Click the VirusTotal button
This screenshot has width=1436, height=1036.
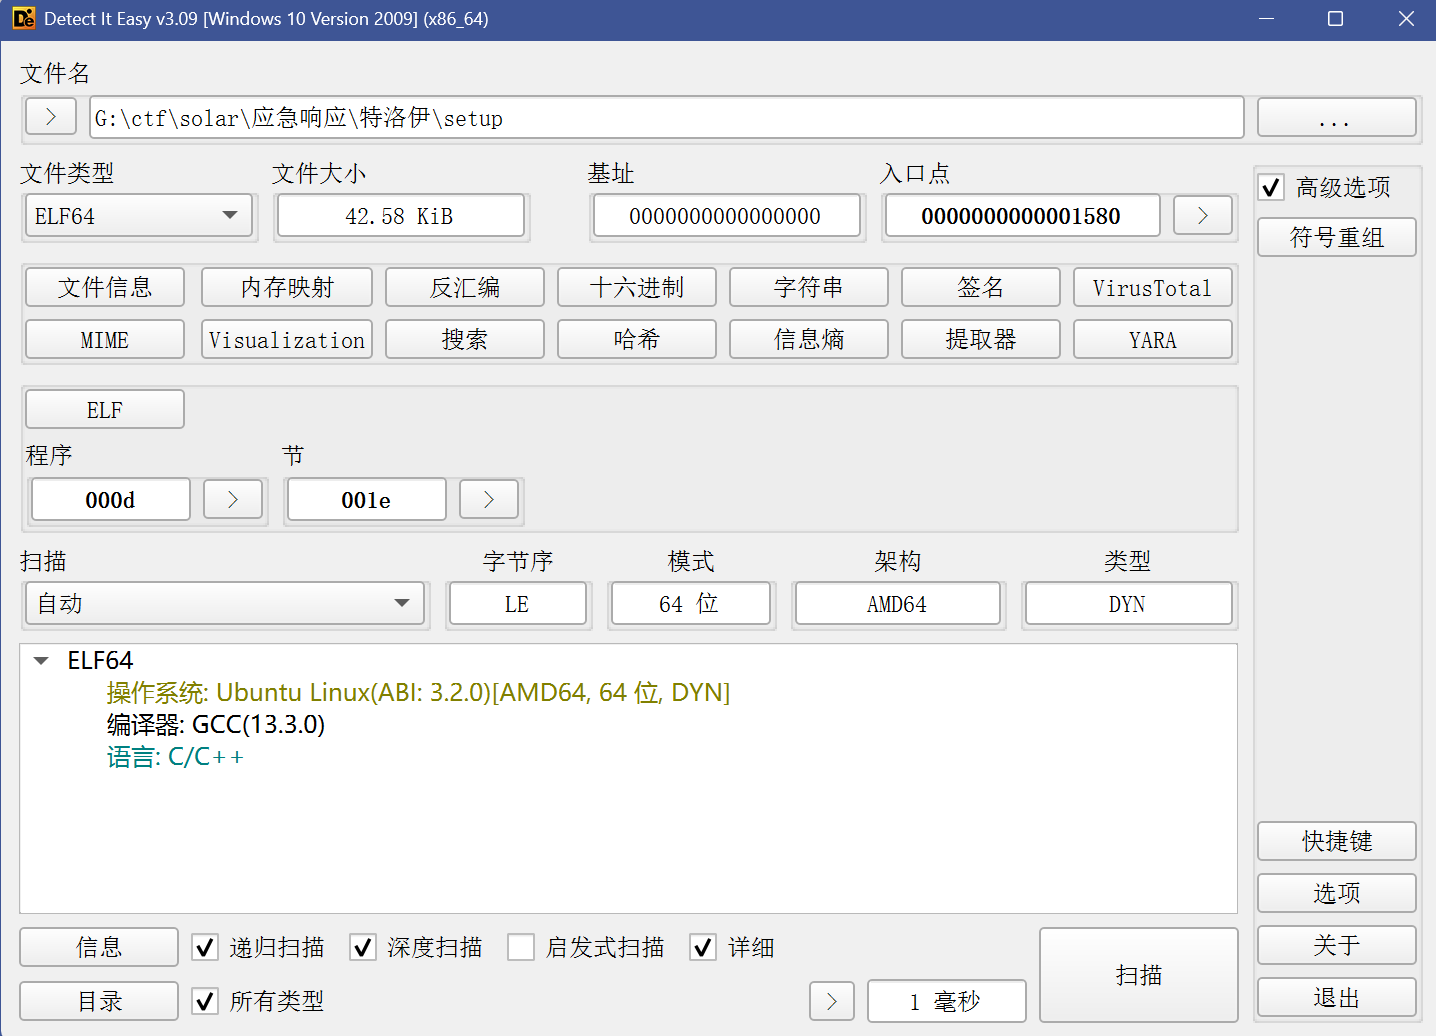pyautogui.click(x=1152, y=288)
